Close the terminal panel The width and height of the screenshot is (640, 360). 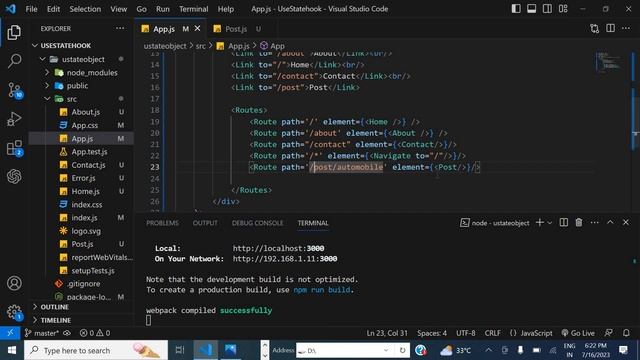click(x=626, y=222)
